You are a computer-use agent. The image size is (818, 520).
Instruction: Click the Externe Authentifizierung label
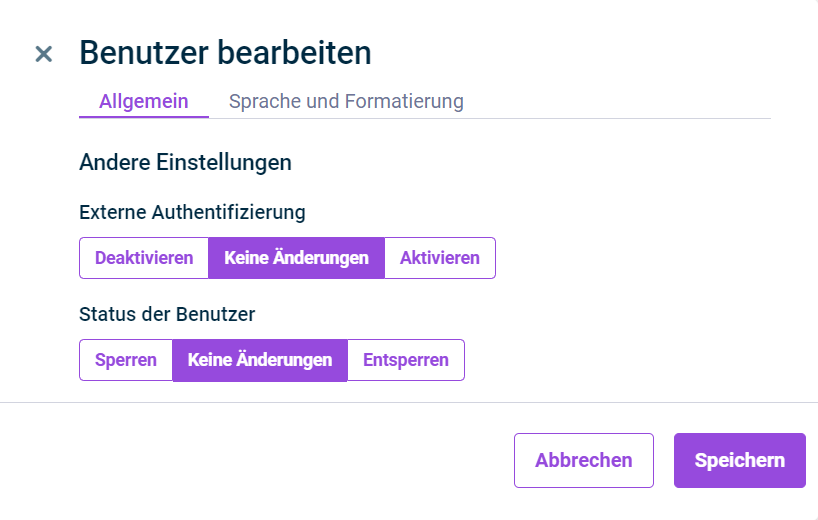(192, 212)
